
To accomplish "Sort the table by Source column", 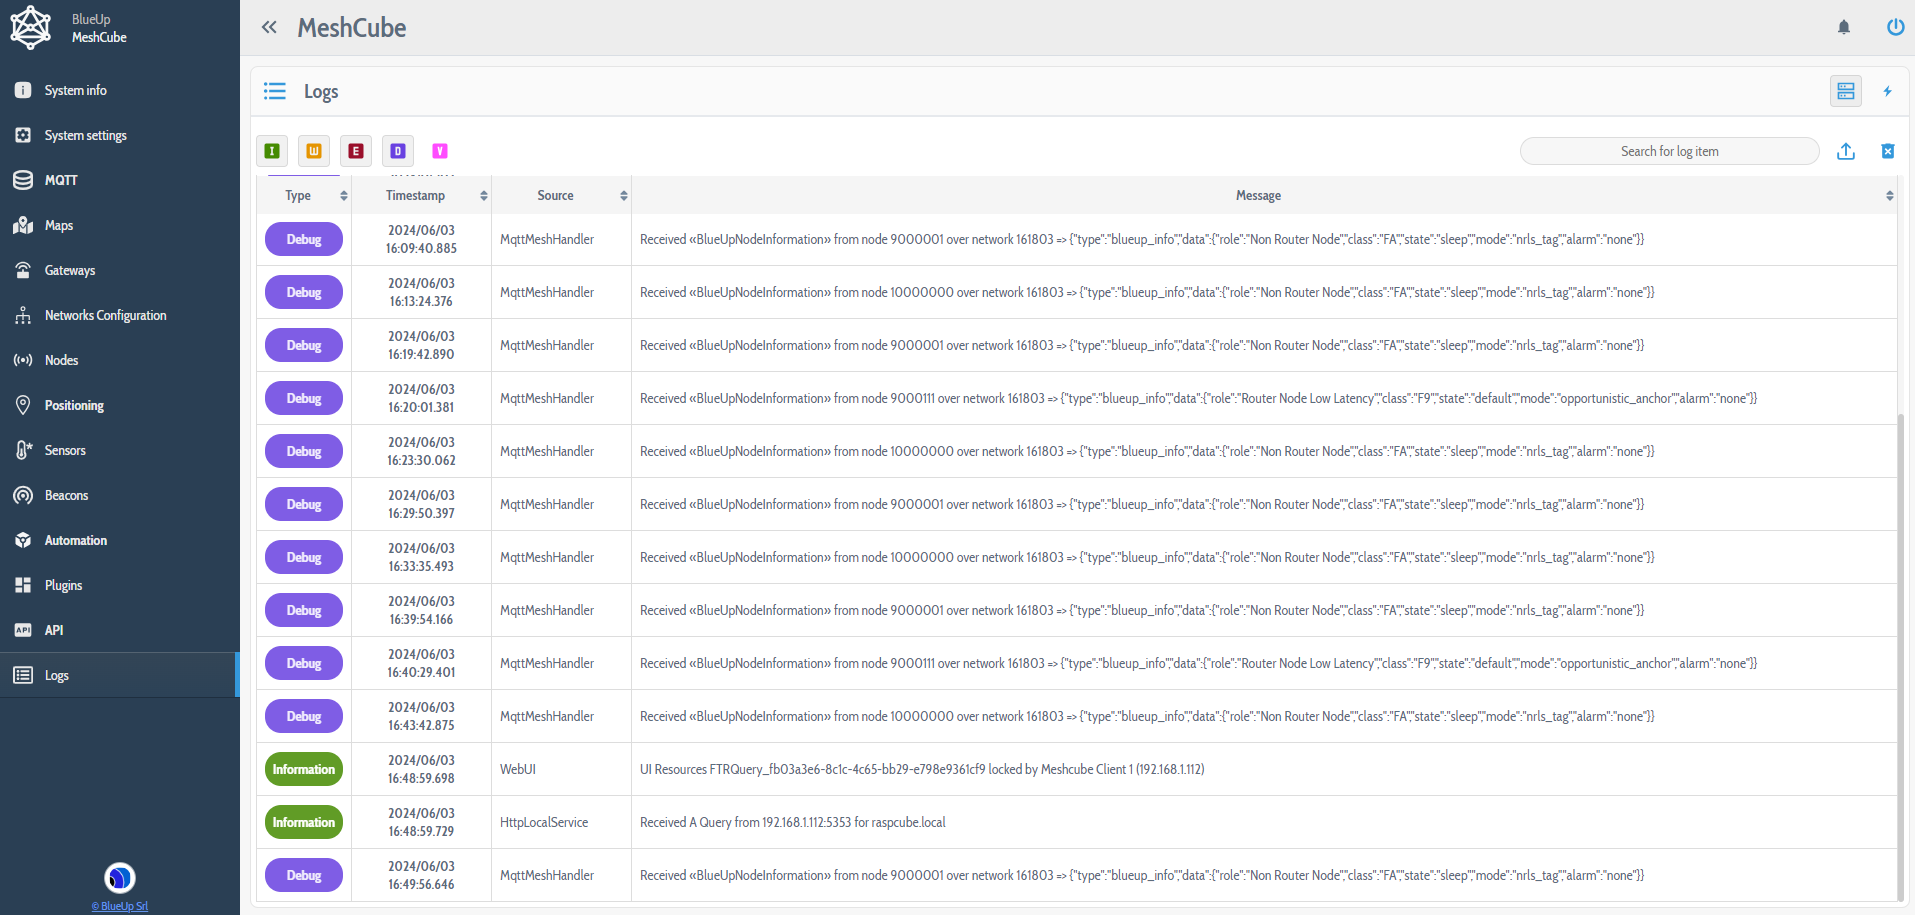I will click(x=624, y=195).
